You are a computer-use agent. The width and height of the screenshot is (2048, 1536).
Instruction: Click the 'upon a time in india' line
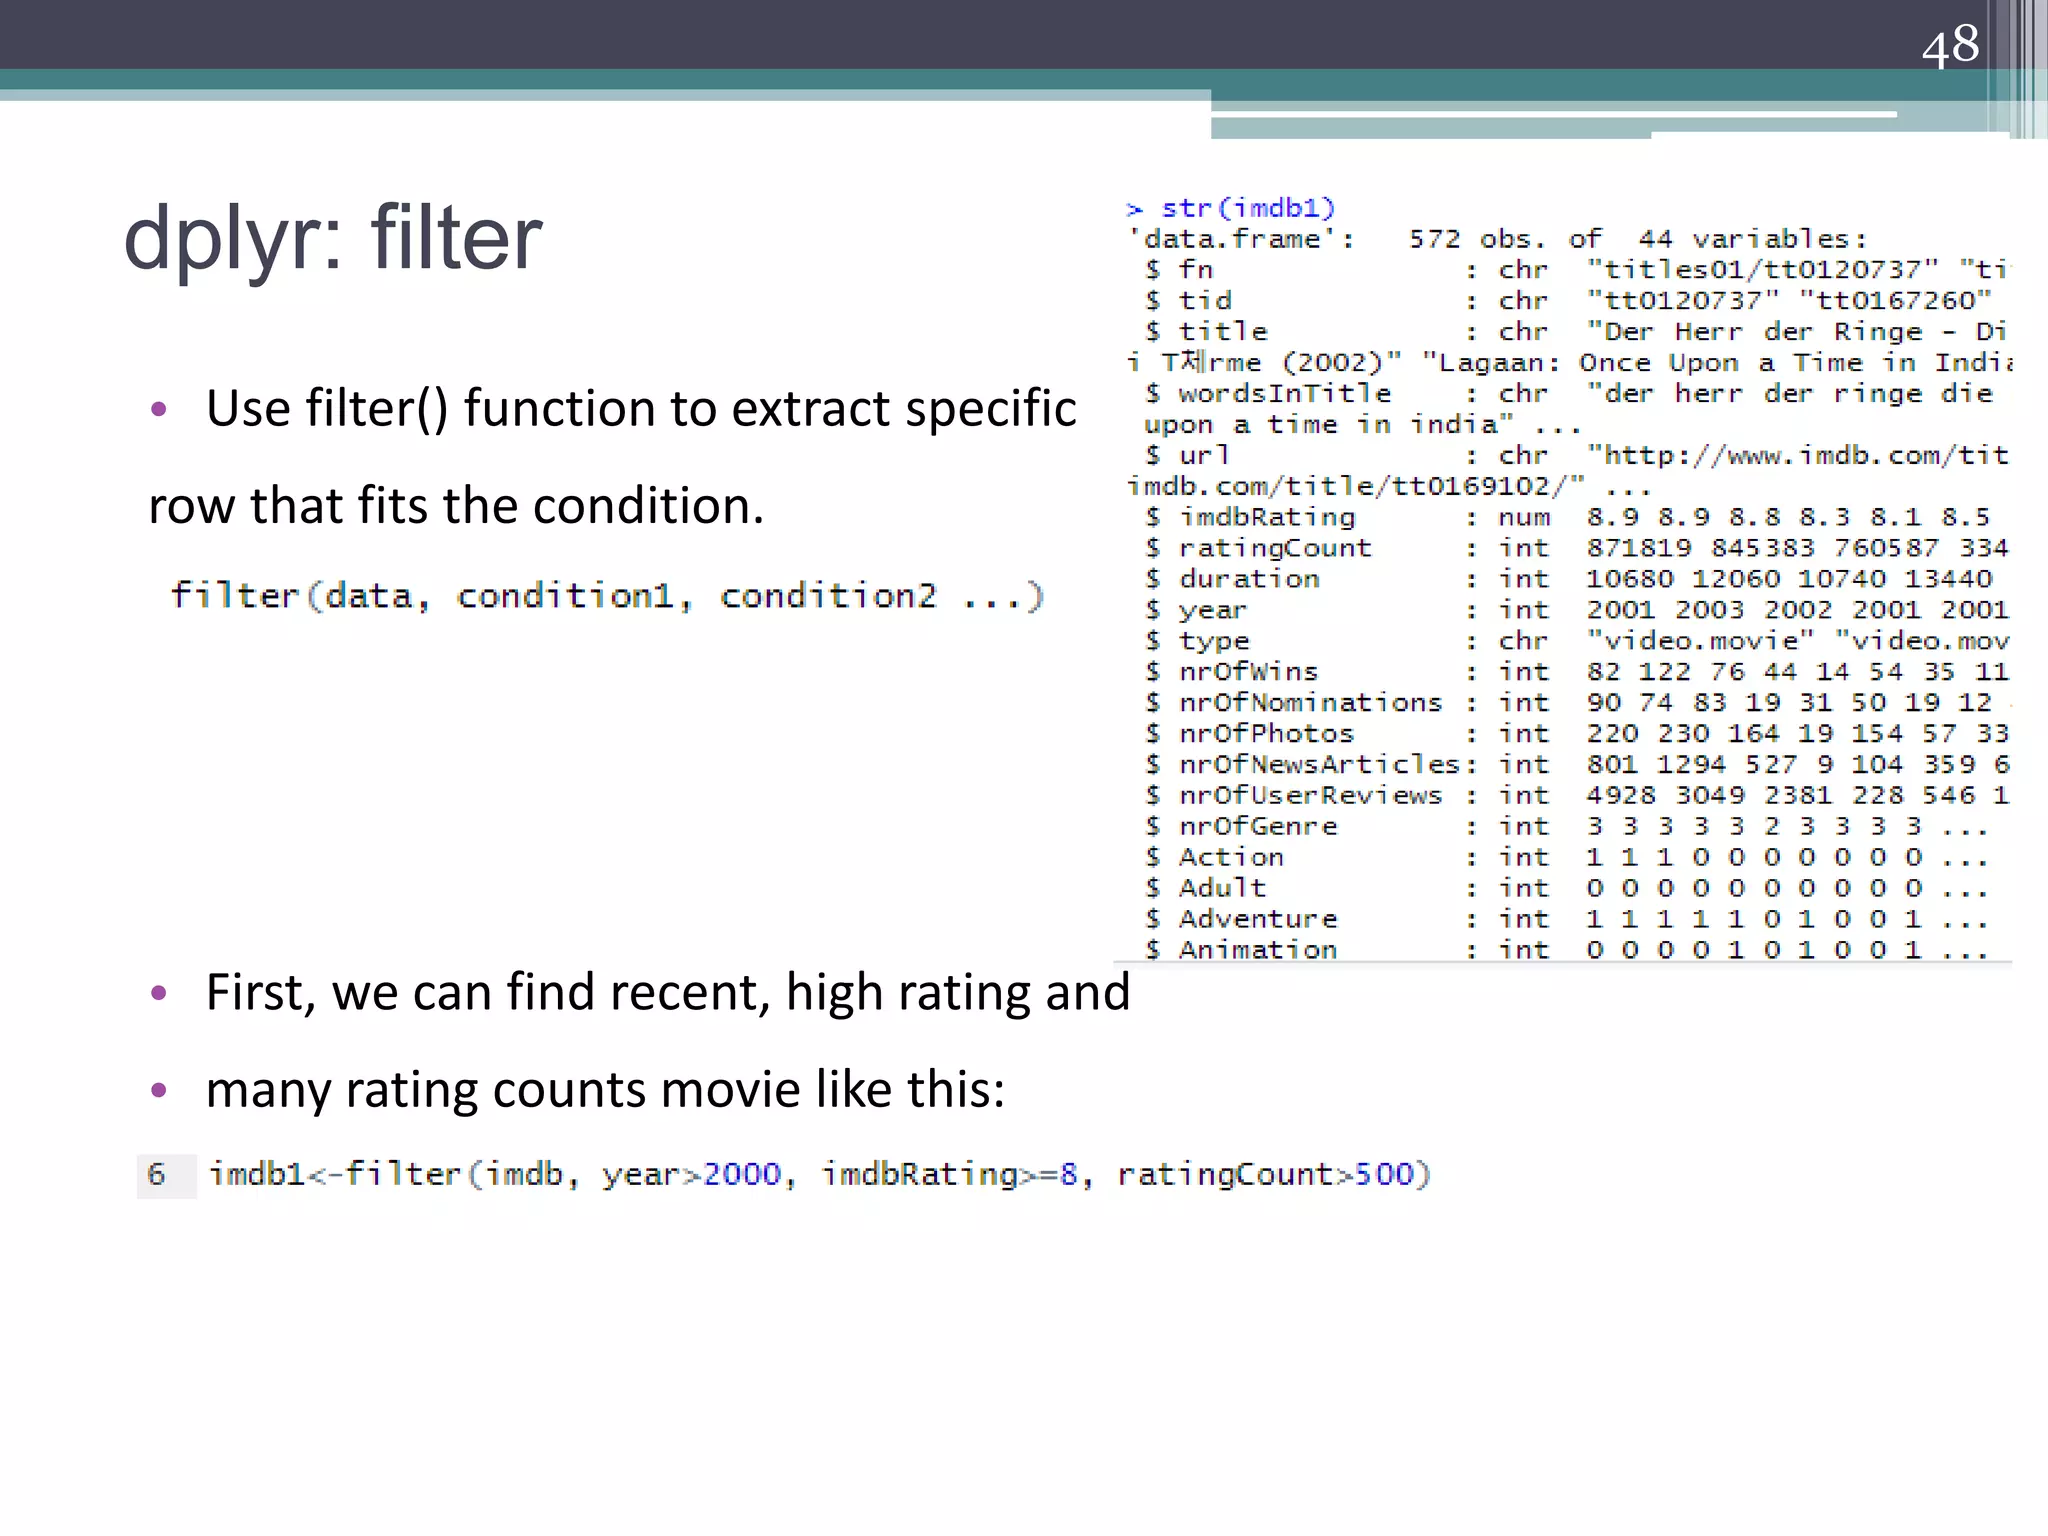(1363, 425)
